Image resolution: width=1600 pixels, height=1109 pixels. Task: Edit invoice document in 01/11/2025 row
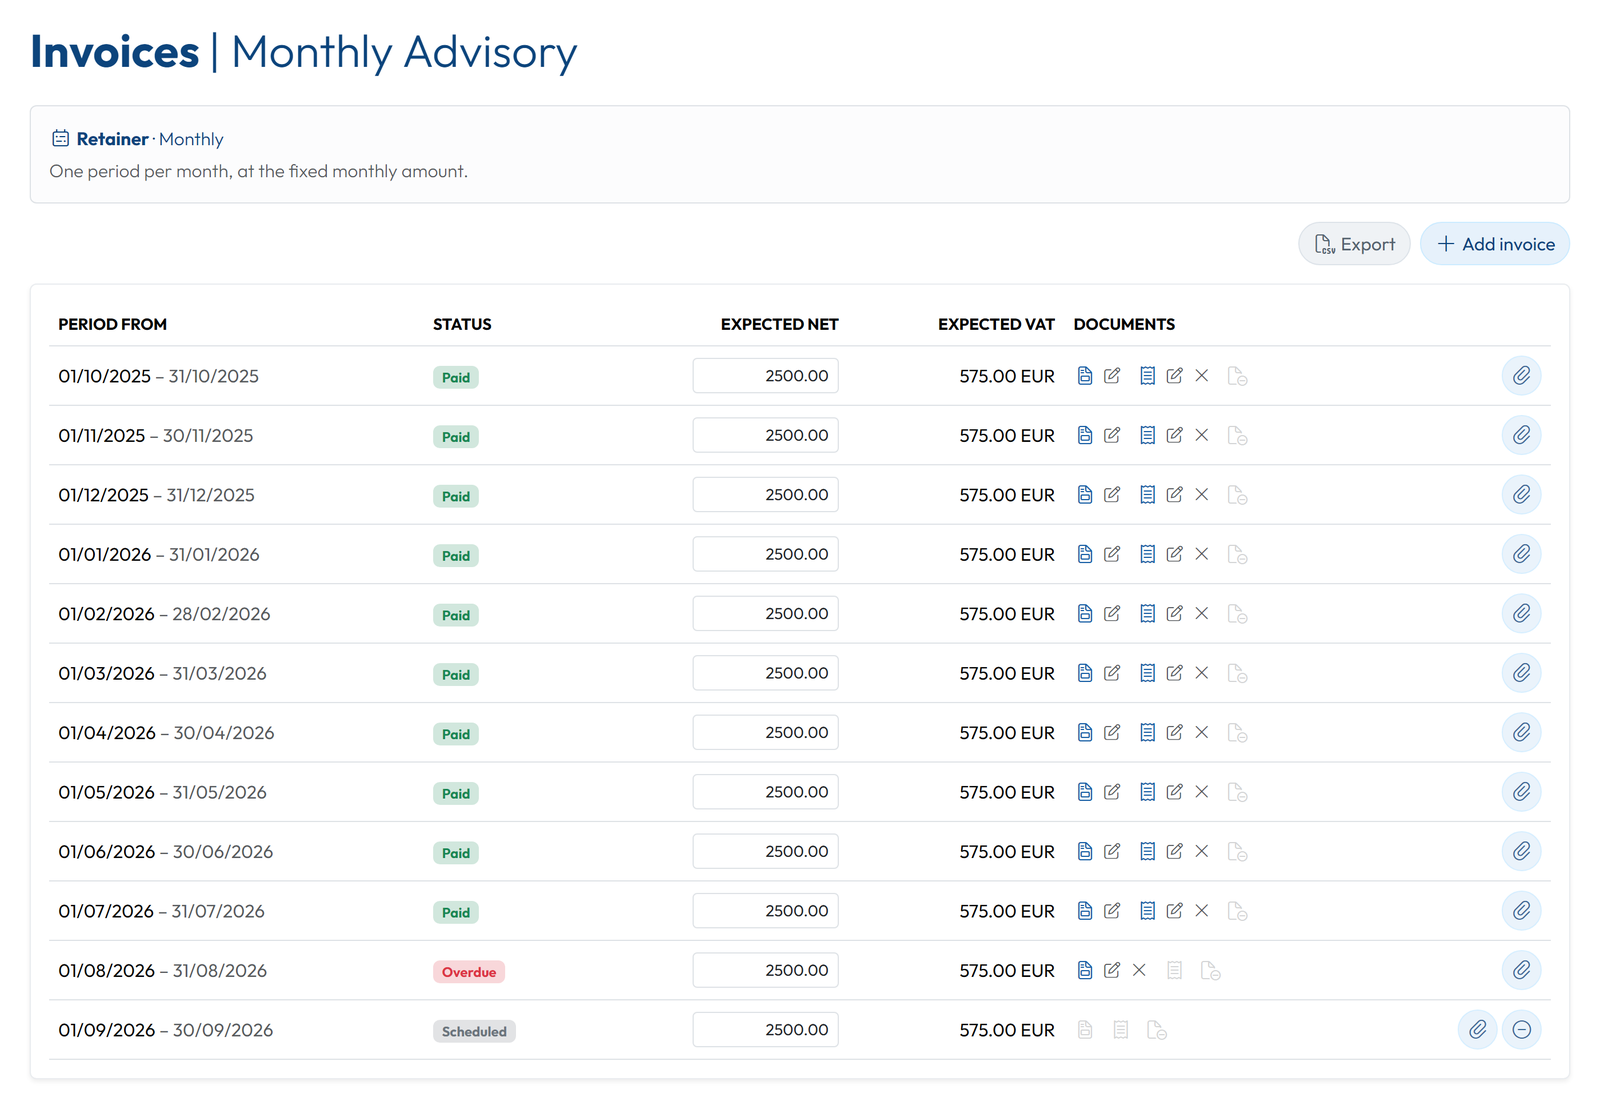1112,435
